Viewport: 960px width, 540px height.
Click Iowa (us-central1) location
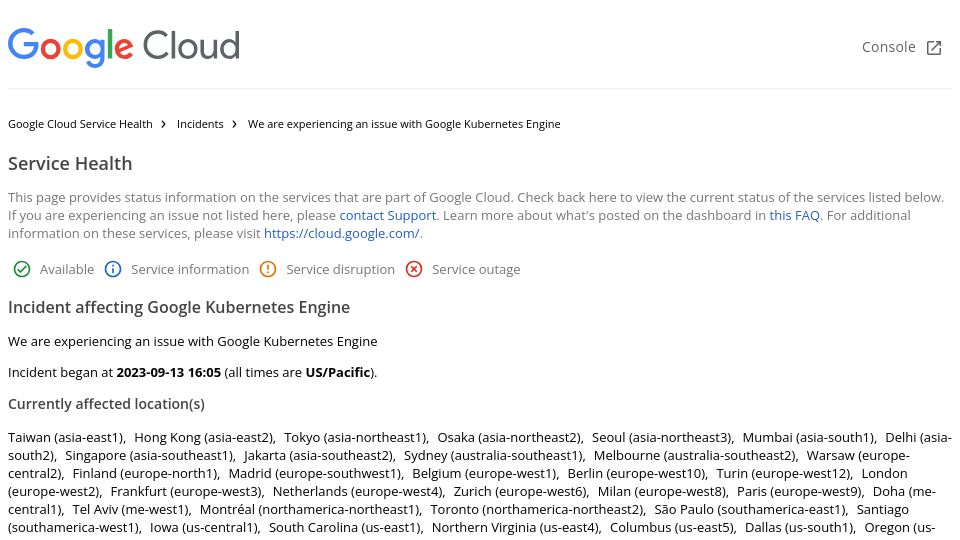(x=205, y=527)
